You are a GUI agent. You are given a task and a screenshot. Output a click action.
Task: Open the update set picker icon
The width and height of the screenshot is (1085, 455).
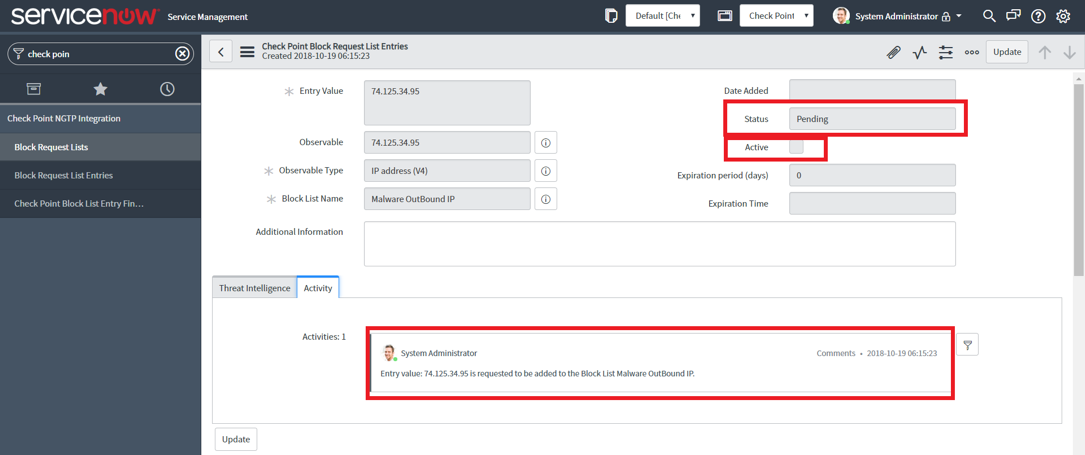tap(610, 16)
